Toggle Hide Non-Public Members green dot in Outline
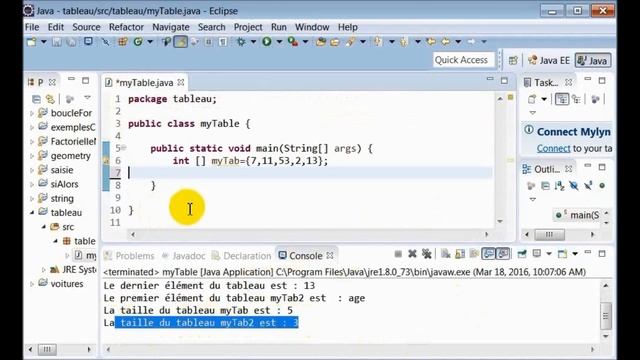640x360 pixels. point(602,186)
